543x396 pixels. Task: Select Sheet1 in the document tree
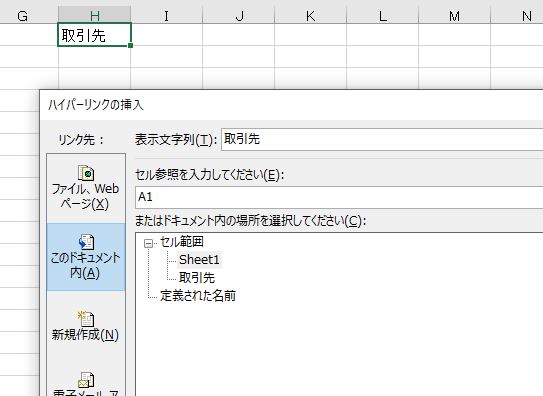pos(199,260)
